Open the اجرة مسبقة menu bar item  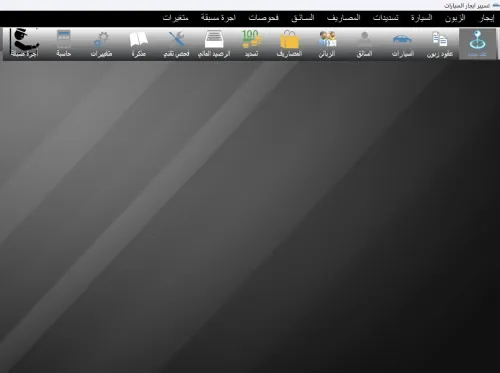pyautogui.click(x=218, y=18)
